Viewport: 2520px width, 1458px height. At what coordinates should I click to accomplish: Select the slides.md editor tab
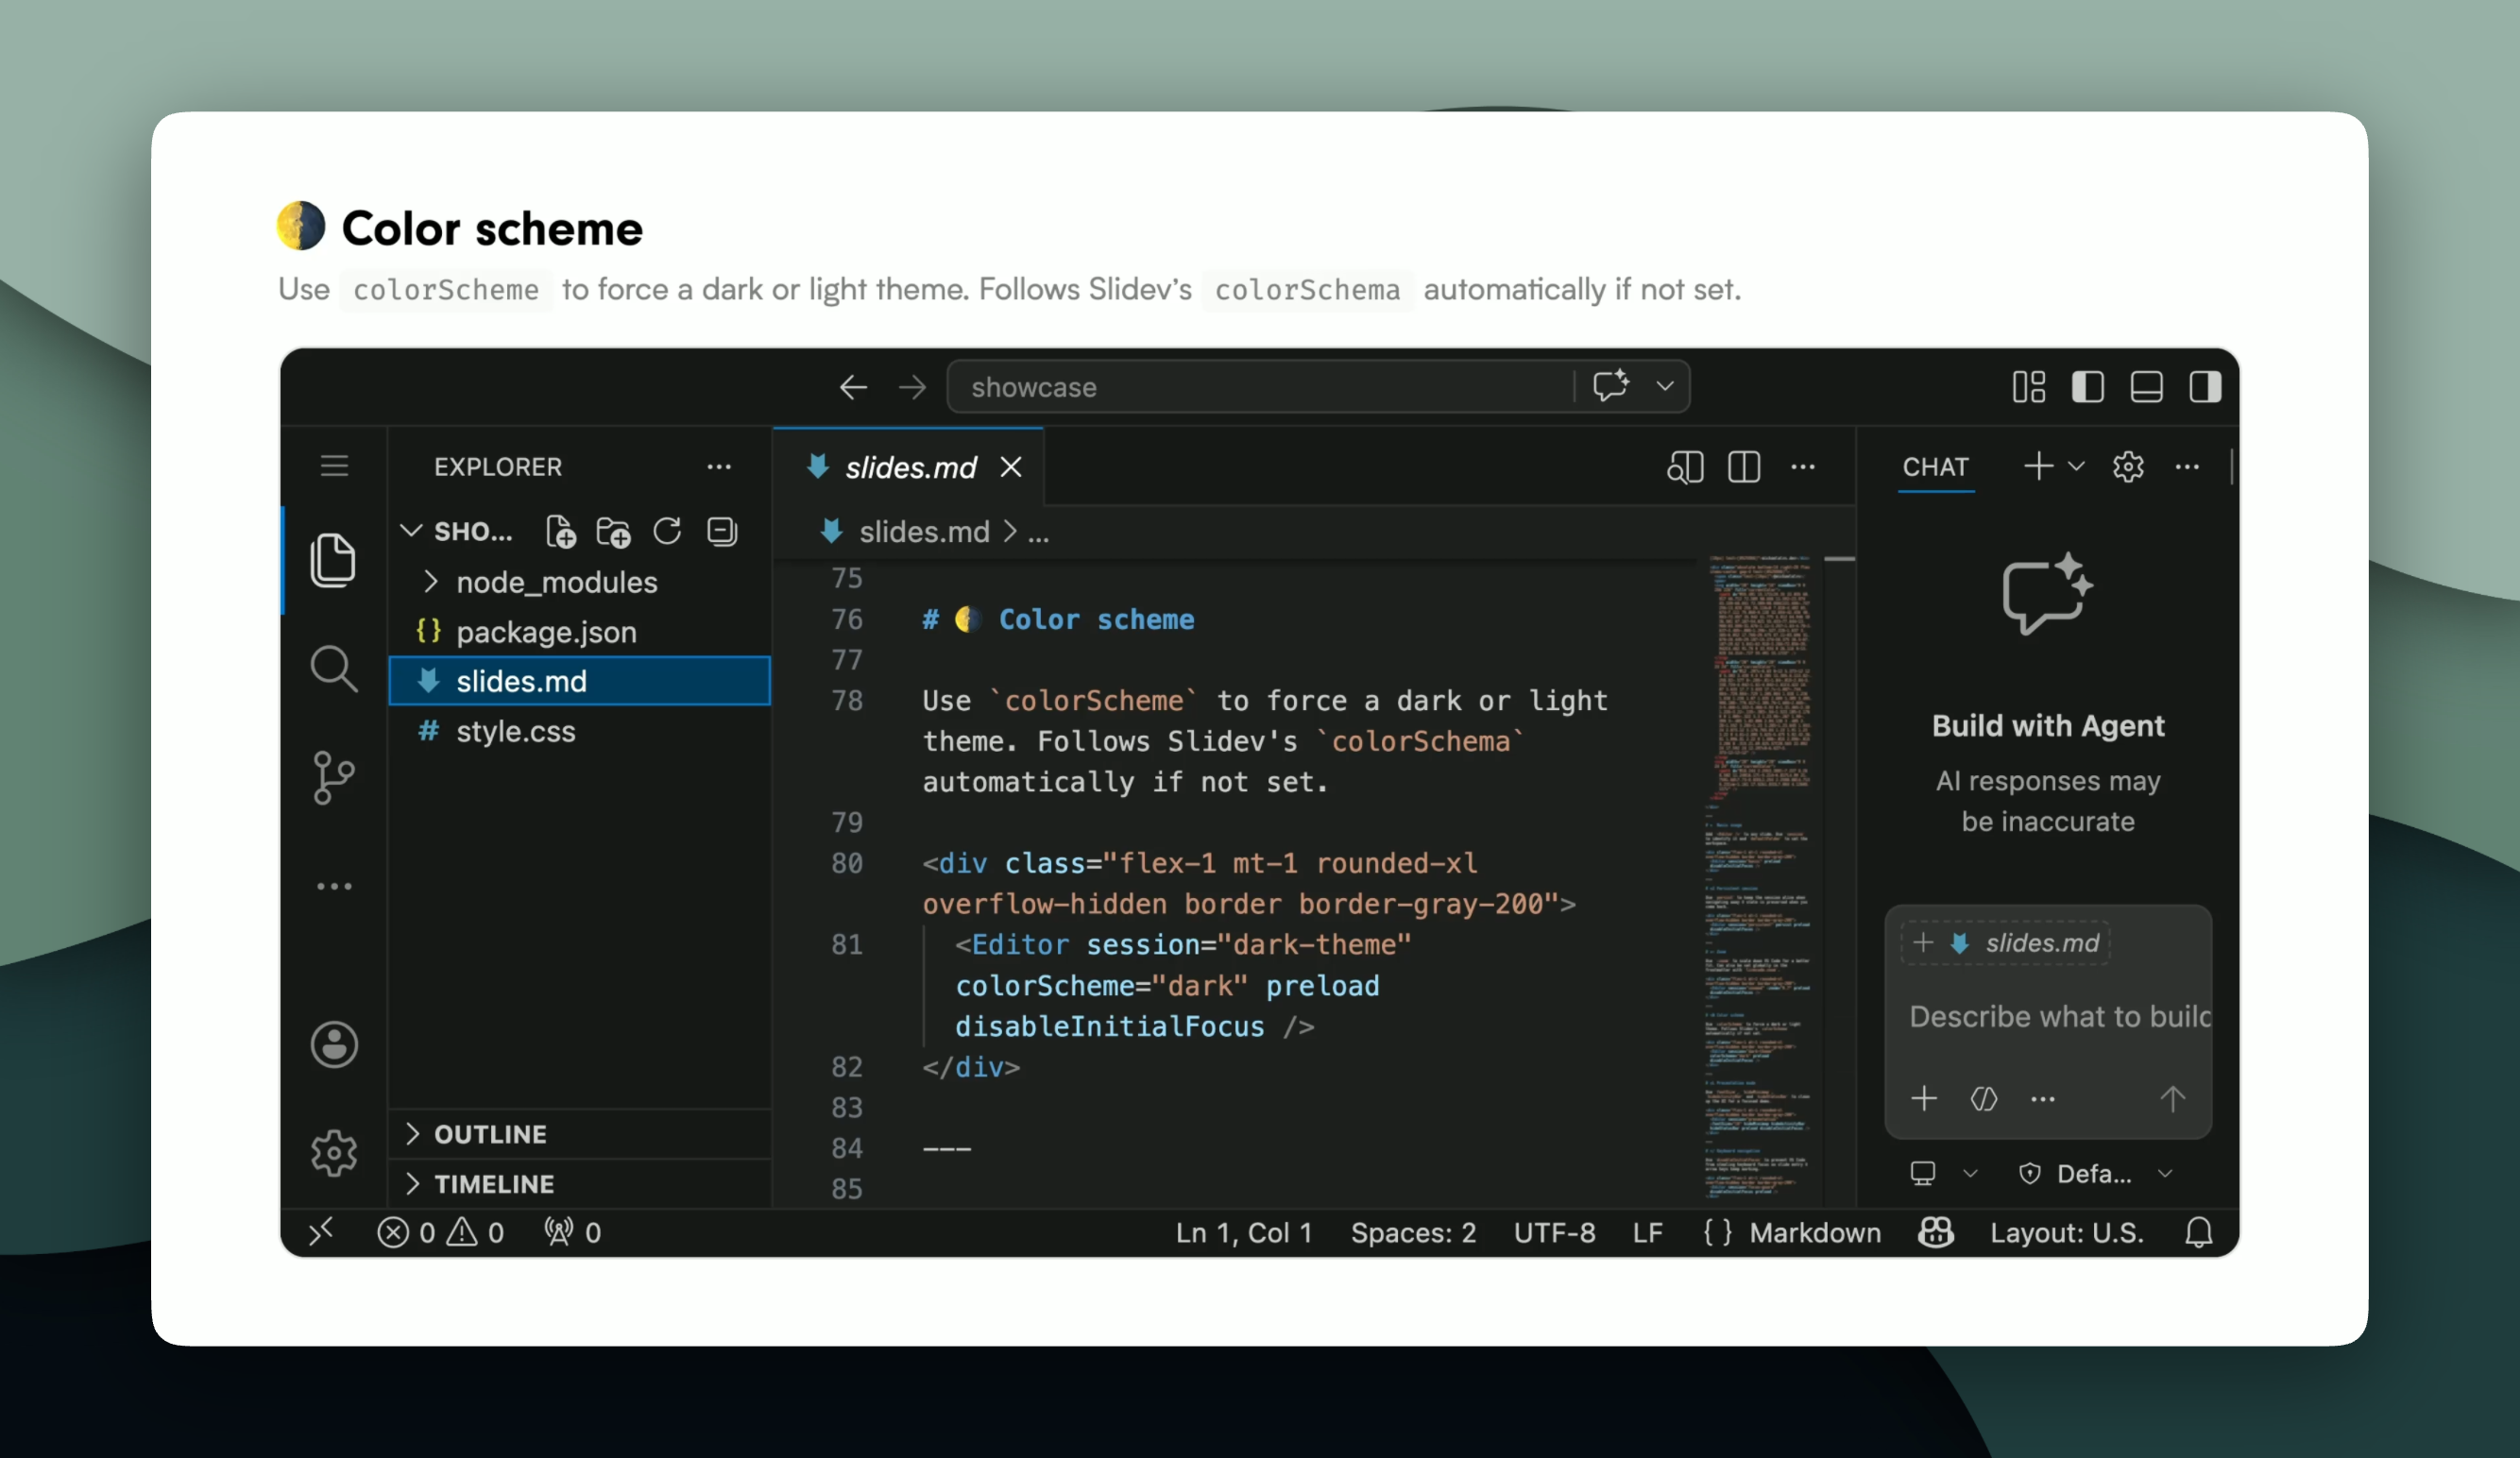(910, 467)
